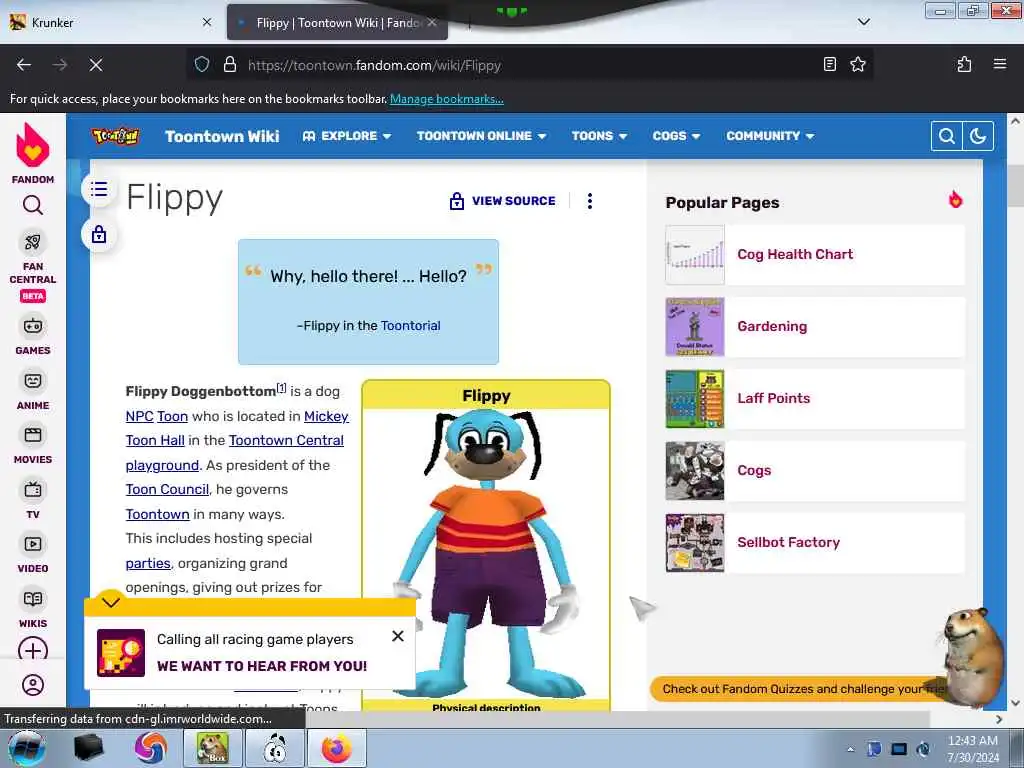This screenshot has height=768, width=1024.
Task: Click the horizontal scrollbar right arrow
Action: point(999,719)
